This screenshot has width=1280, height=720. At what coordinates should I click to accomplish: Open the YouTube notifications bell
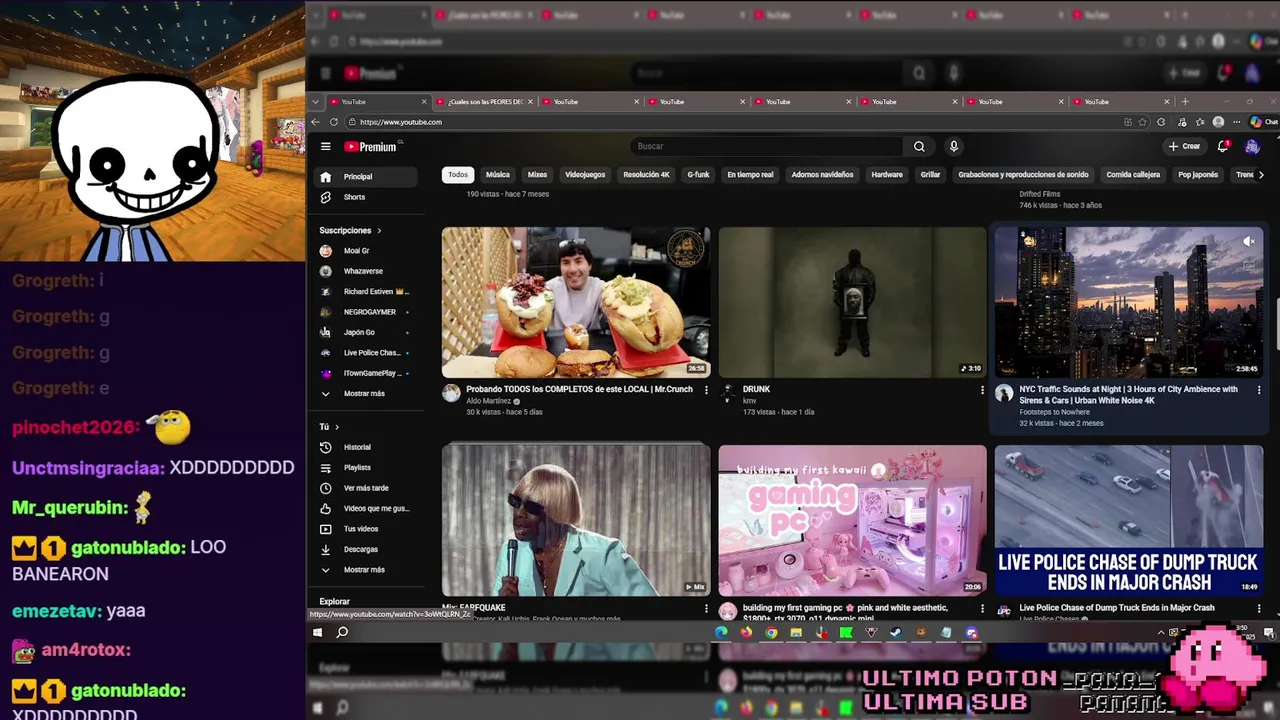tap(1223, 146)
